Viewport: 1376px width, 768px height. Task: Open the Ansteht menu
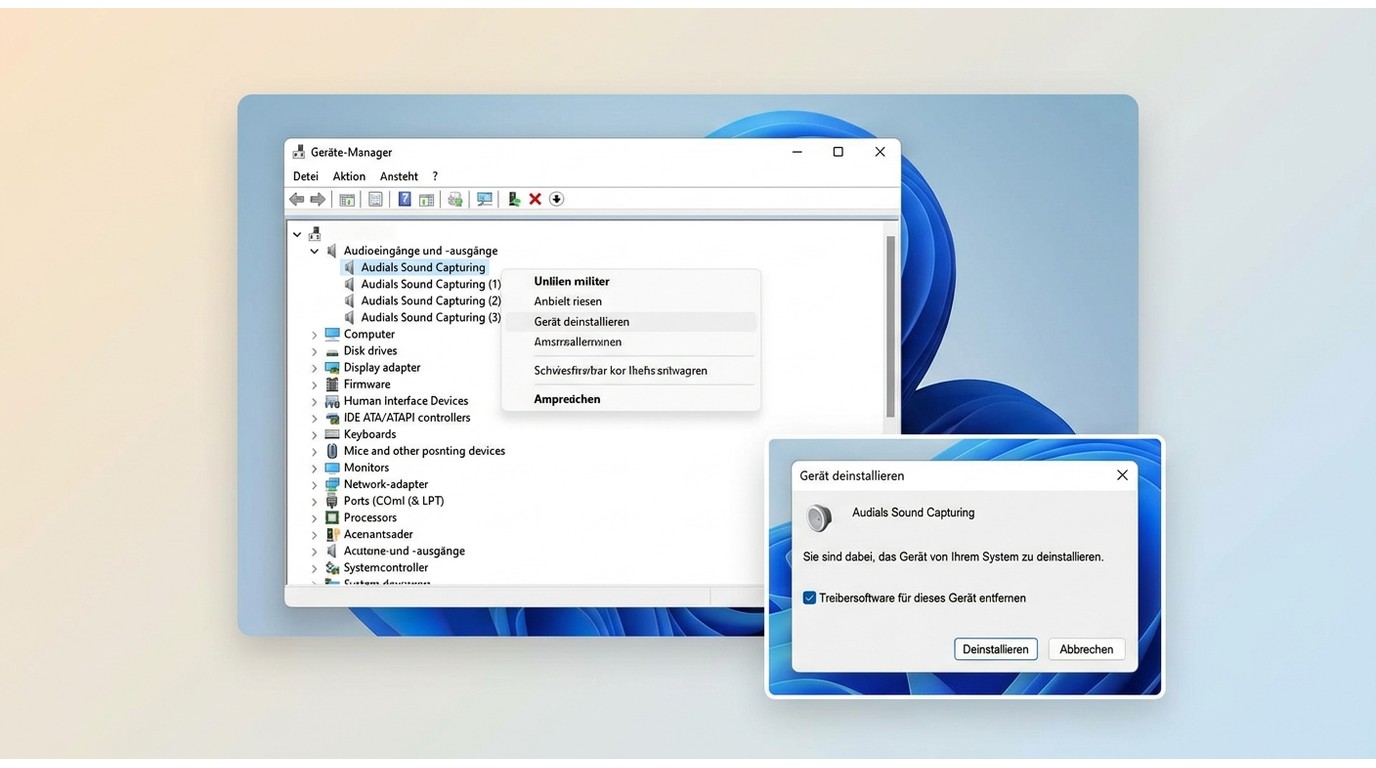click(x=399, y=176)
